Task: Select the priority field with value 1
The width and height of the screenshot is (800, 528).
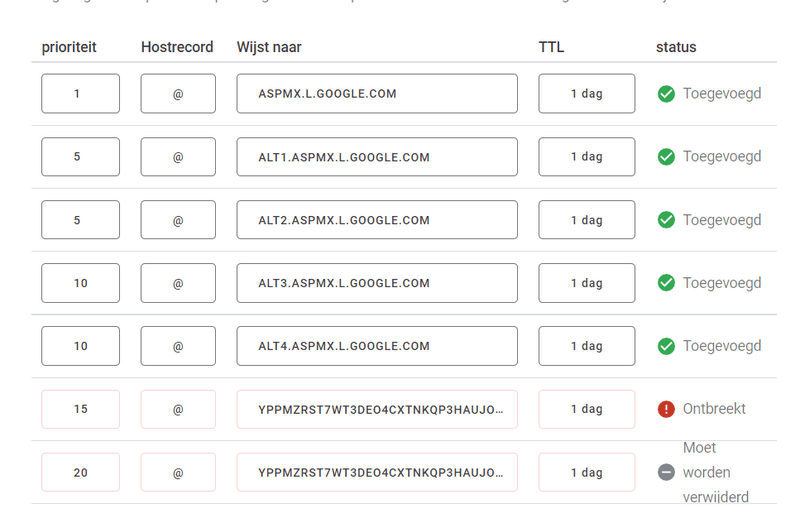Action: pos(80,94)
